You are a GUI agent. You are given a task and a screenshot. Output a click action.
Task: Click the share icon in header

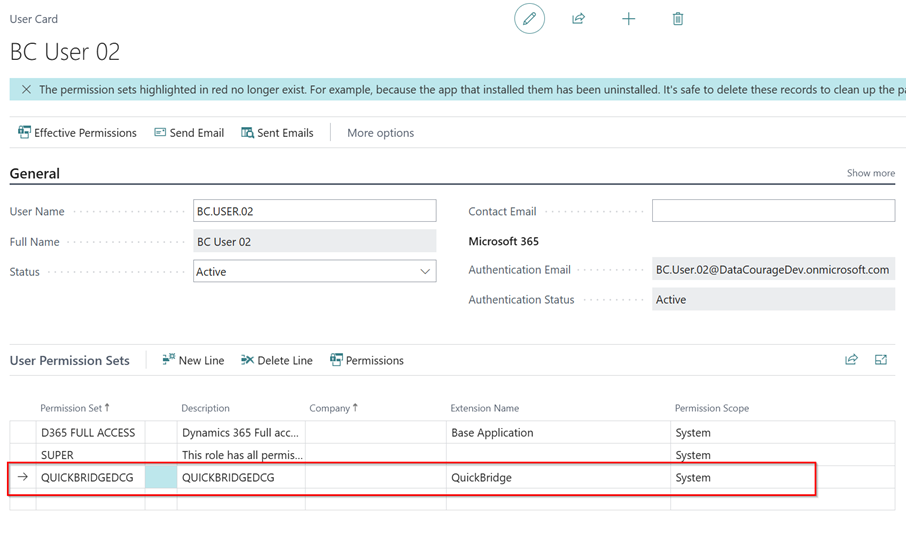pos(578,19)
